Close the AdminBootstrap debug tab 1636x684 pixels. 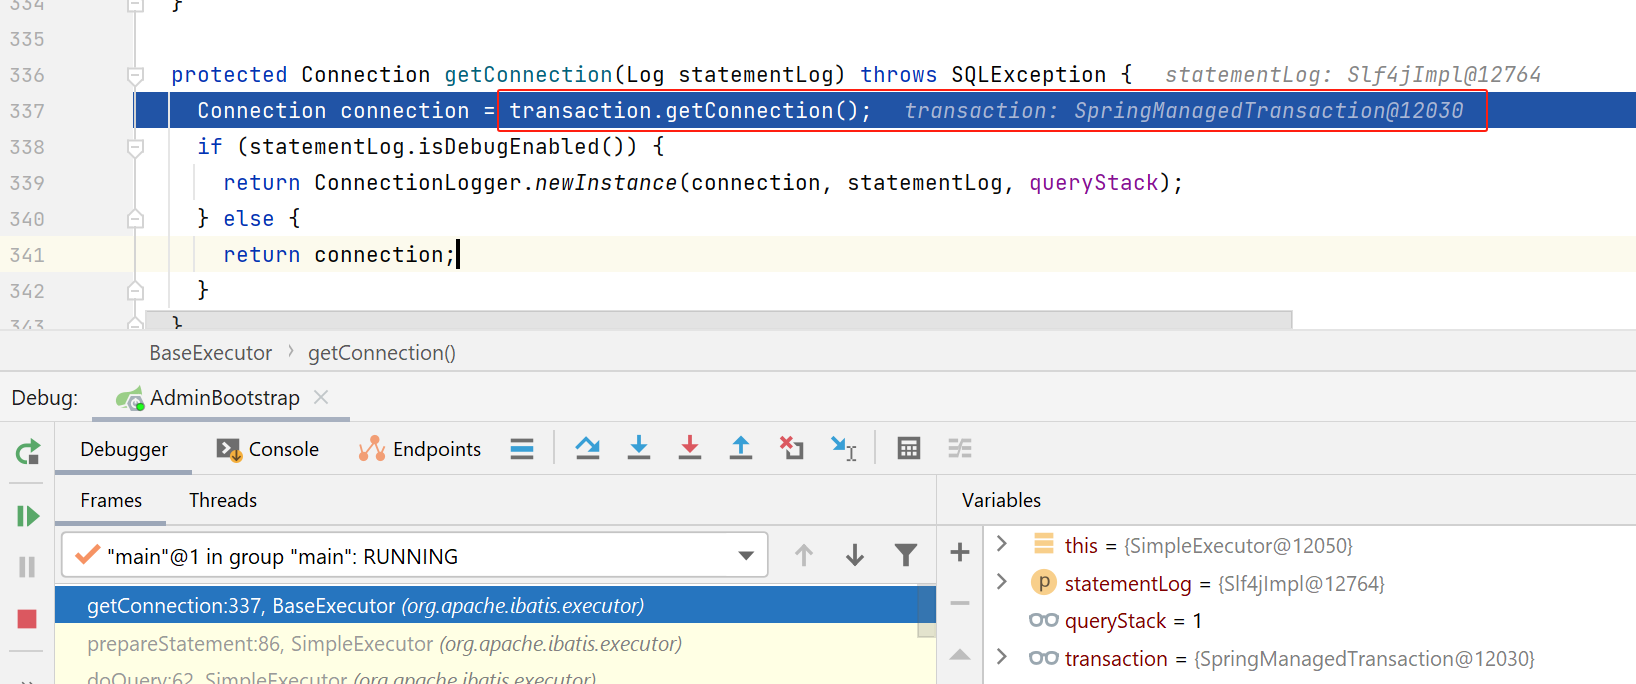(x=321, y=397)
